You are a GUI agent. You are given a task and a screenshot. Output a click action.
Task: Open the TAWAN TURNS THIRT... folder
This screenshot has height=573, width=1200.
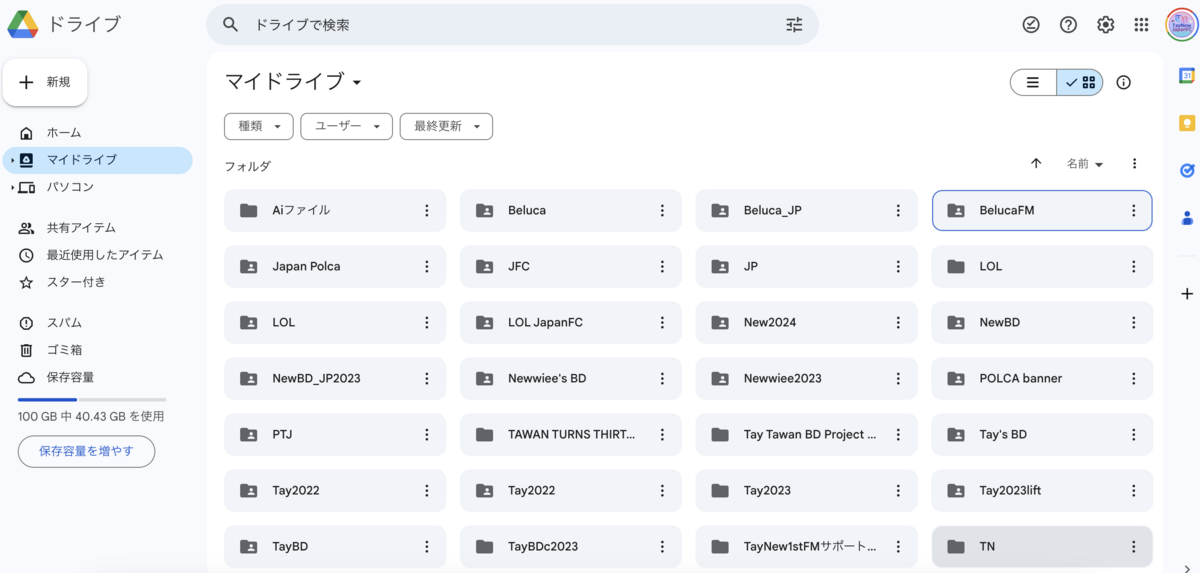point(571,434)
